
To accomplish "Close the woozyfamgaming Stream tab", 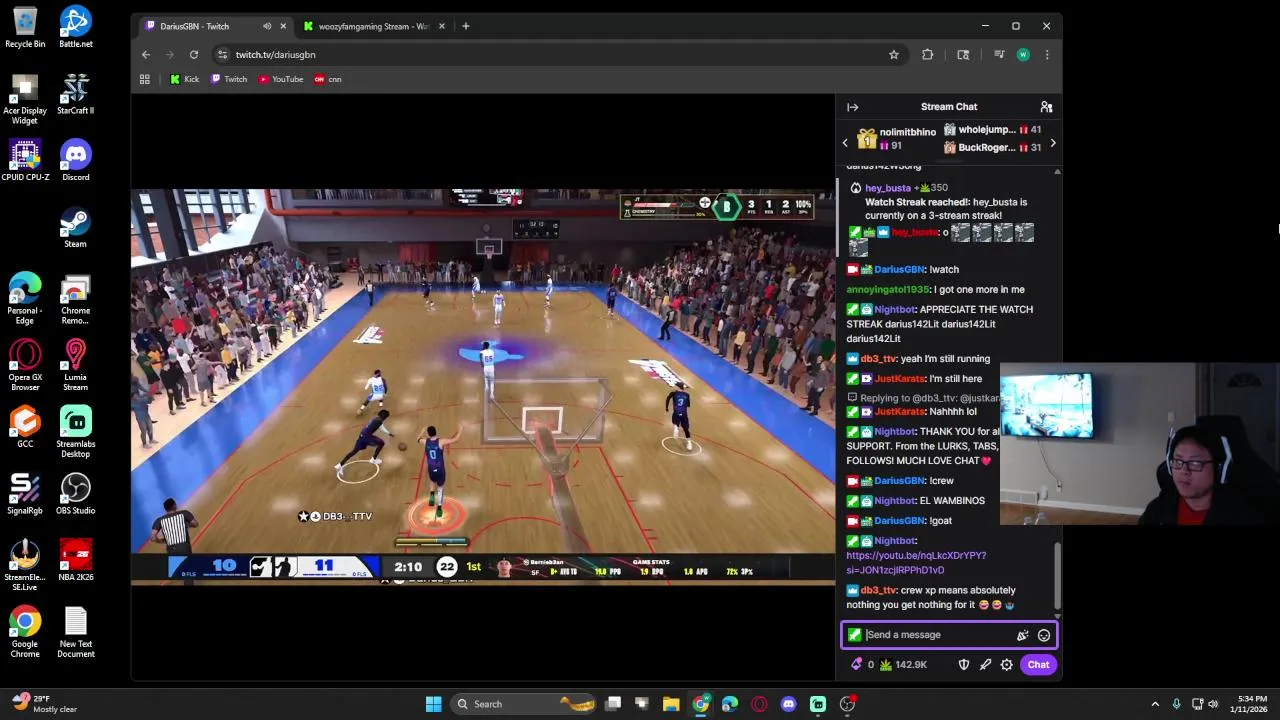I will click(x=441, y=26).
